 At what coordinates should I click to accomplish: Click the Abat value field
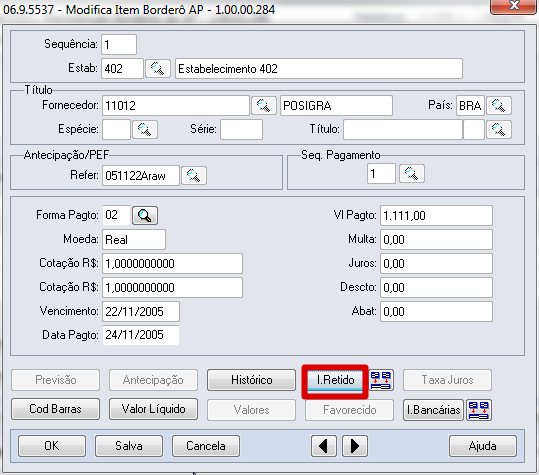pyautogui.click(x=436, y=311)
